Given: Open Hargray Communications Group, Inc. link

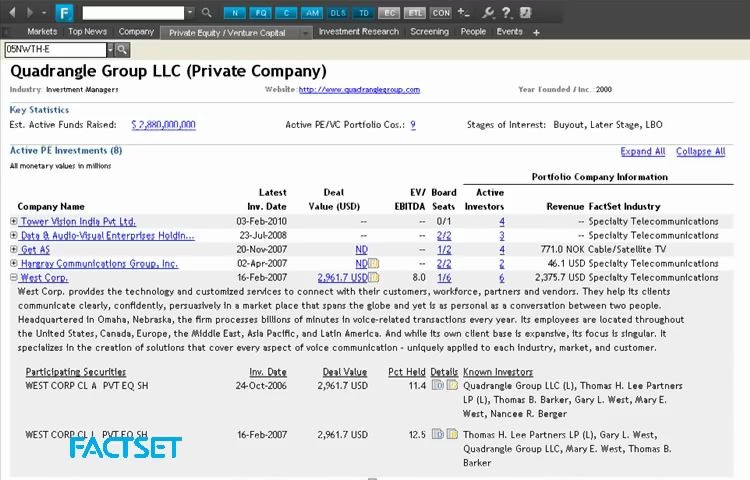Looking at the screenshot, I should [99, 263].
